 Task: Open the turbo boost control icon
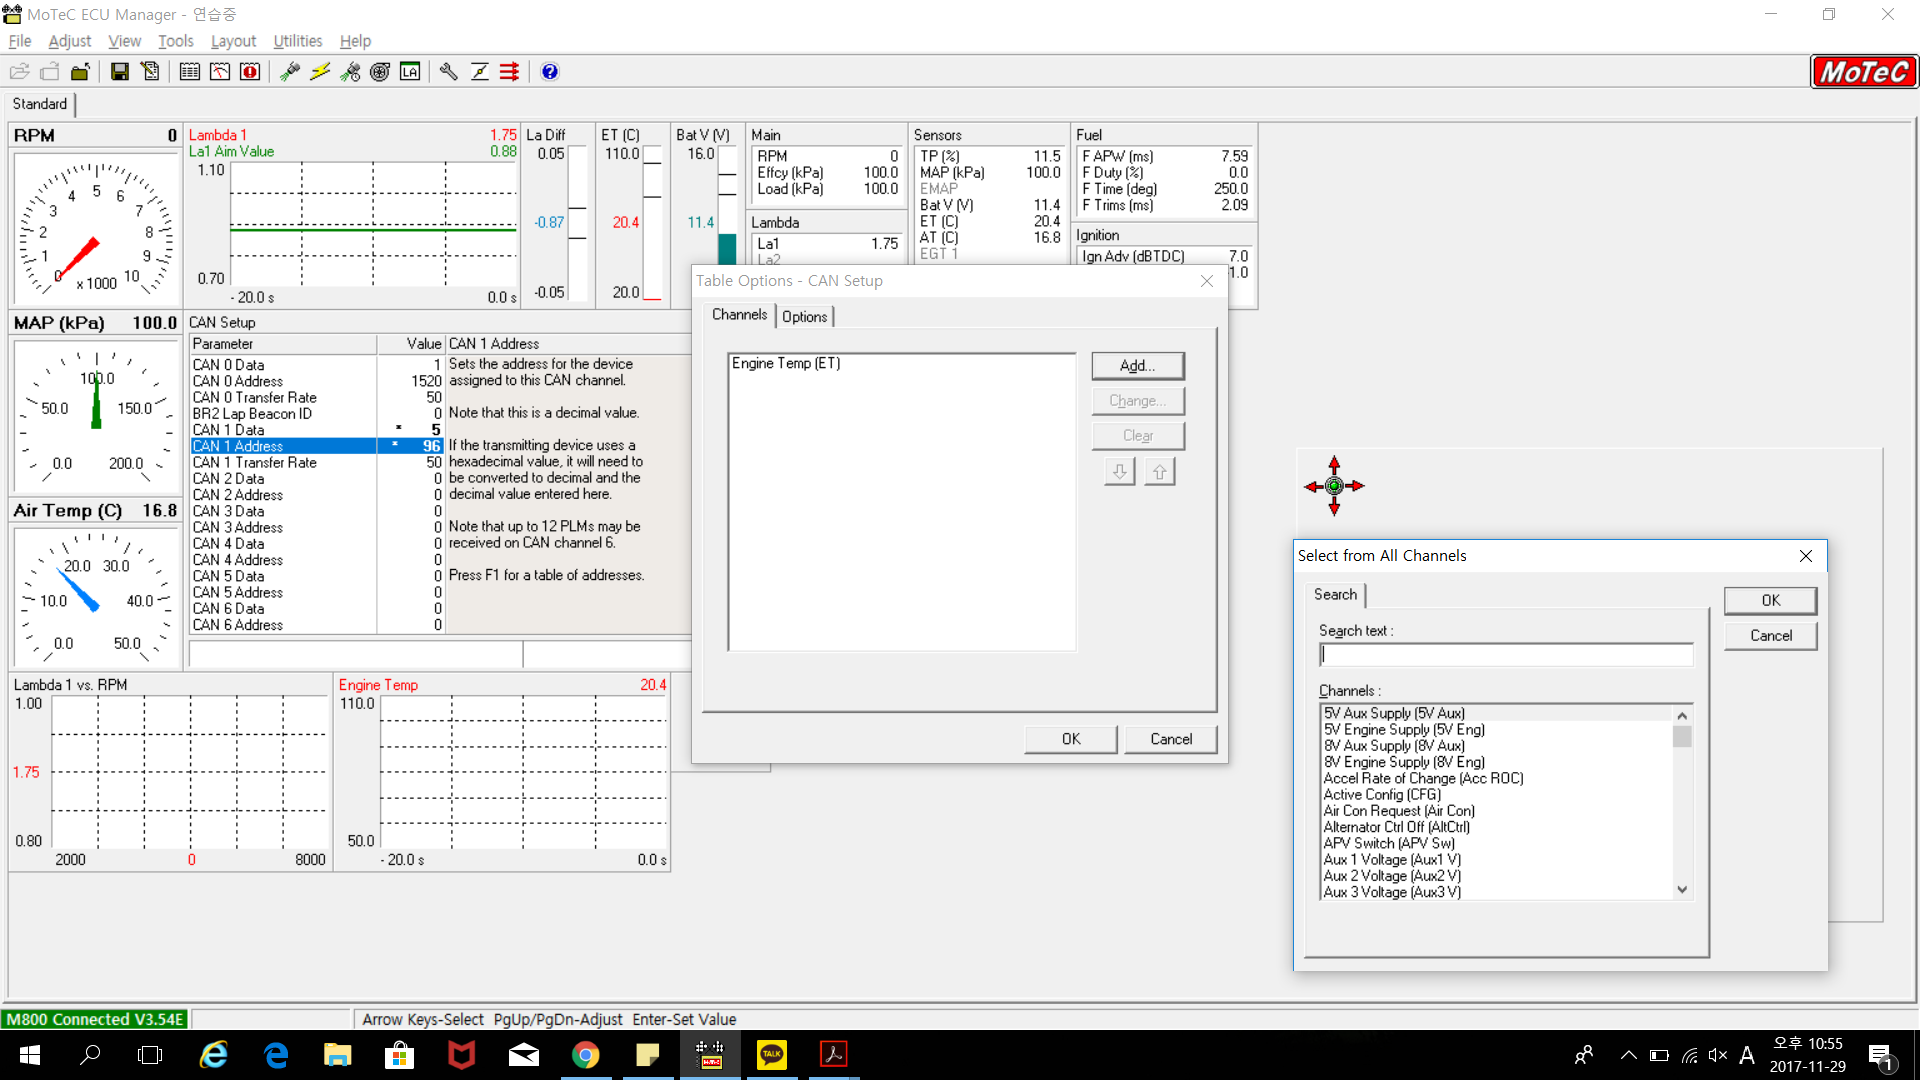380,72
